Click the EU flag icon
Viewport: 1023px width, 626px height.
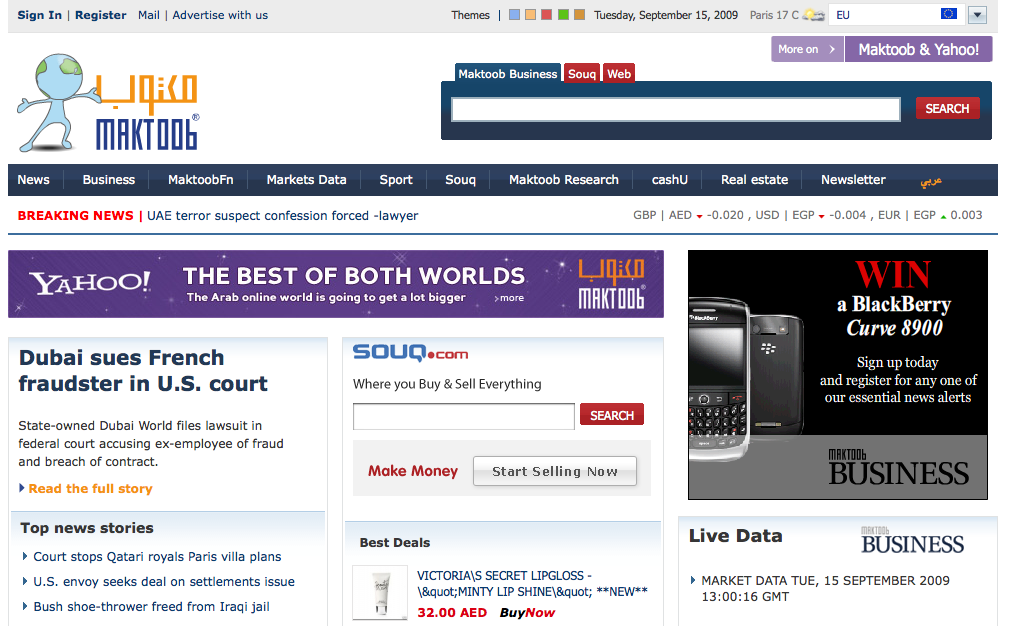949,14
